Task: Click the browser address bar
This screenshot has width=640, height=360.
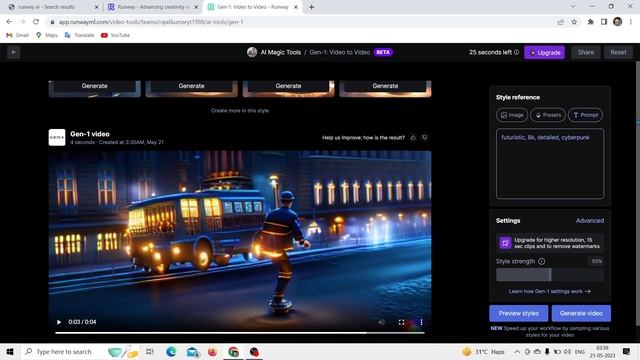Action: point(302,22)
